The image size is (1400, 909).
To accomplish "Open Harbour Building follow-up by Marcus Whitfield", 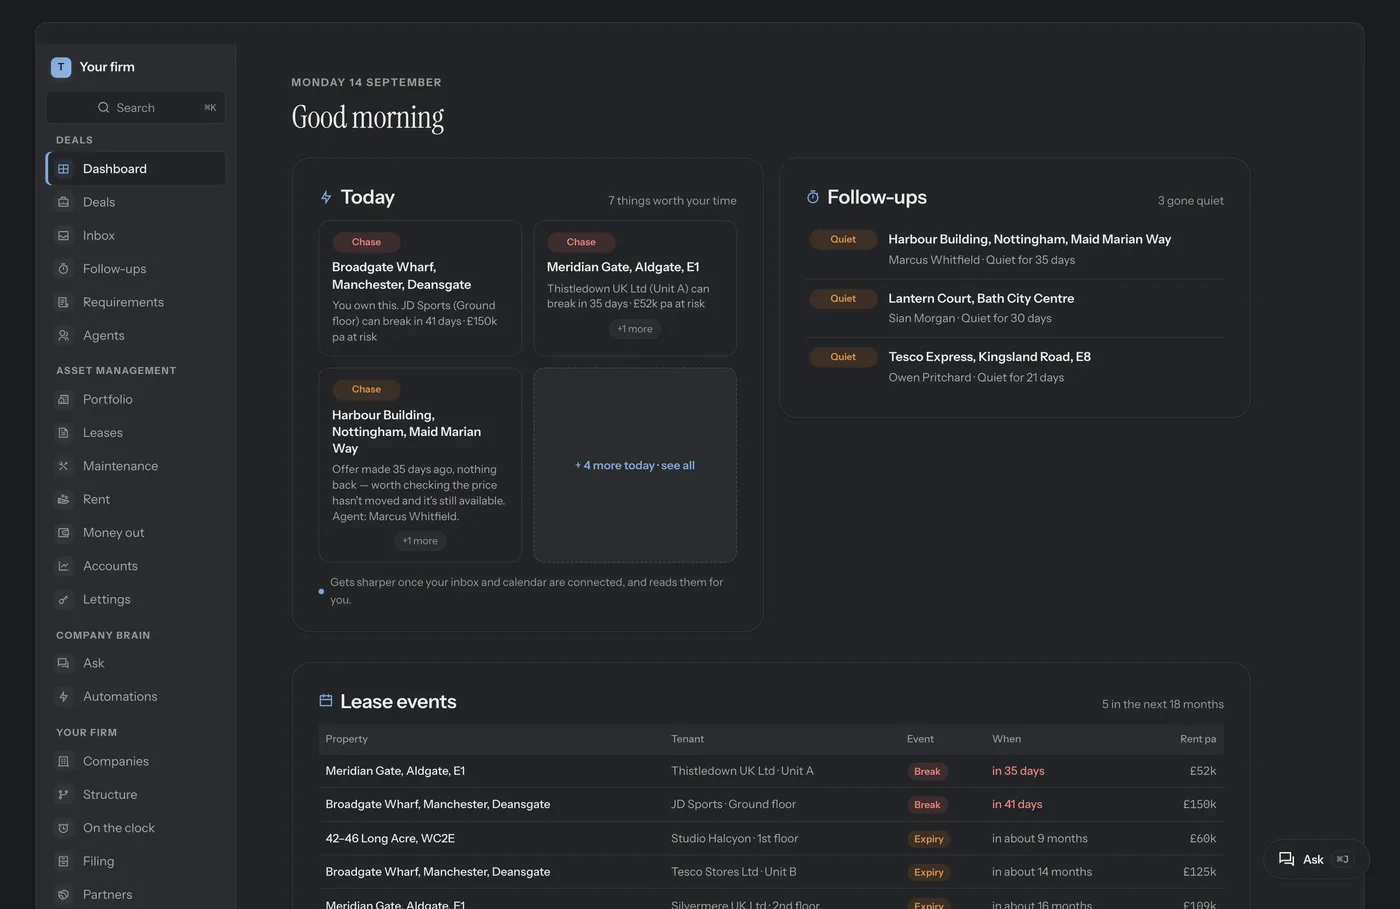I will pos(1015,249).
